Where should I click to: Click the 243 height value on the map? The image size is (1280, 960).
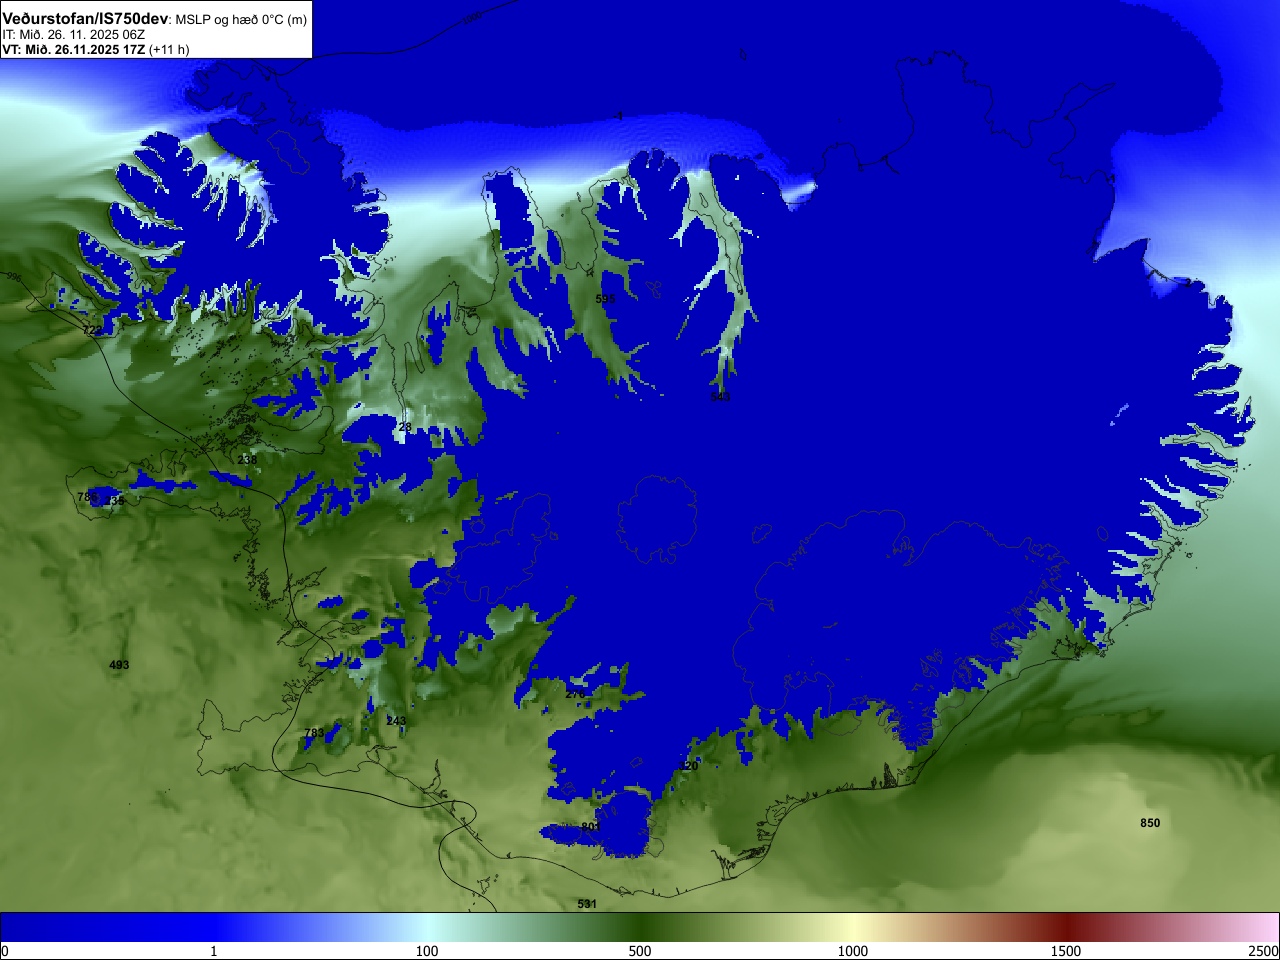(x=396, y=721)
